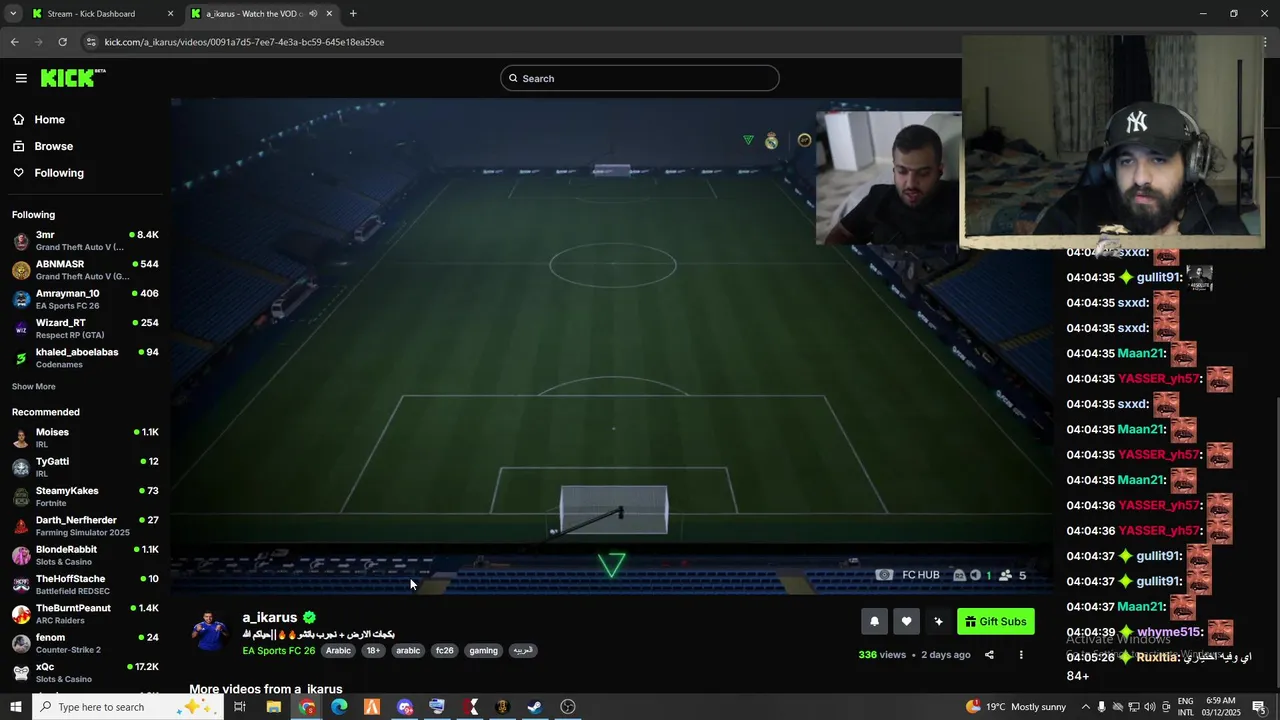The height and width of the screenshot is (720, 1280).
Task: Open File Explorer from the taskbar
Action: point(273,707)
